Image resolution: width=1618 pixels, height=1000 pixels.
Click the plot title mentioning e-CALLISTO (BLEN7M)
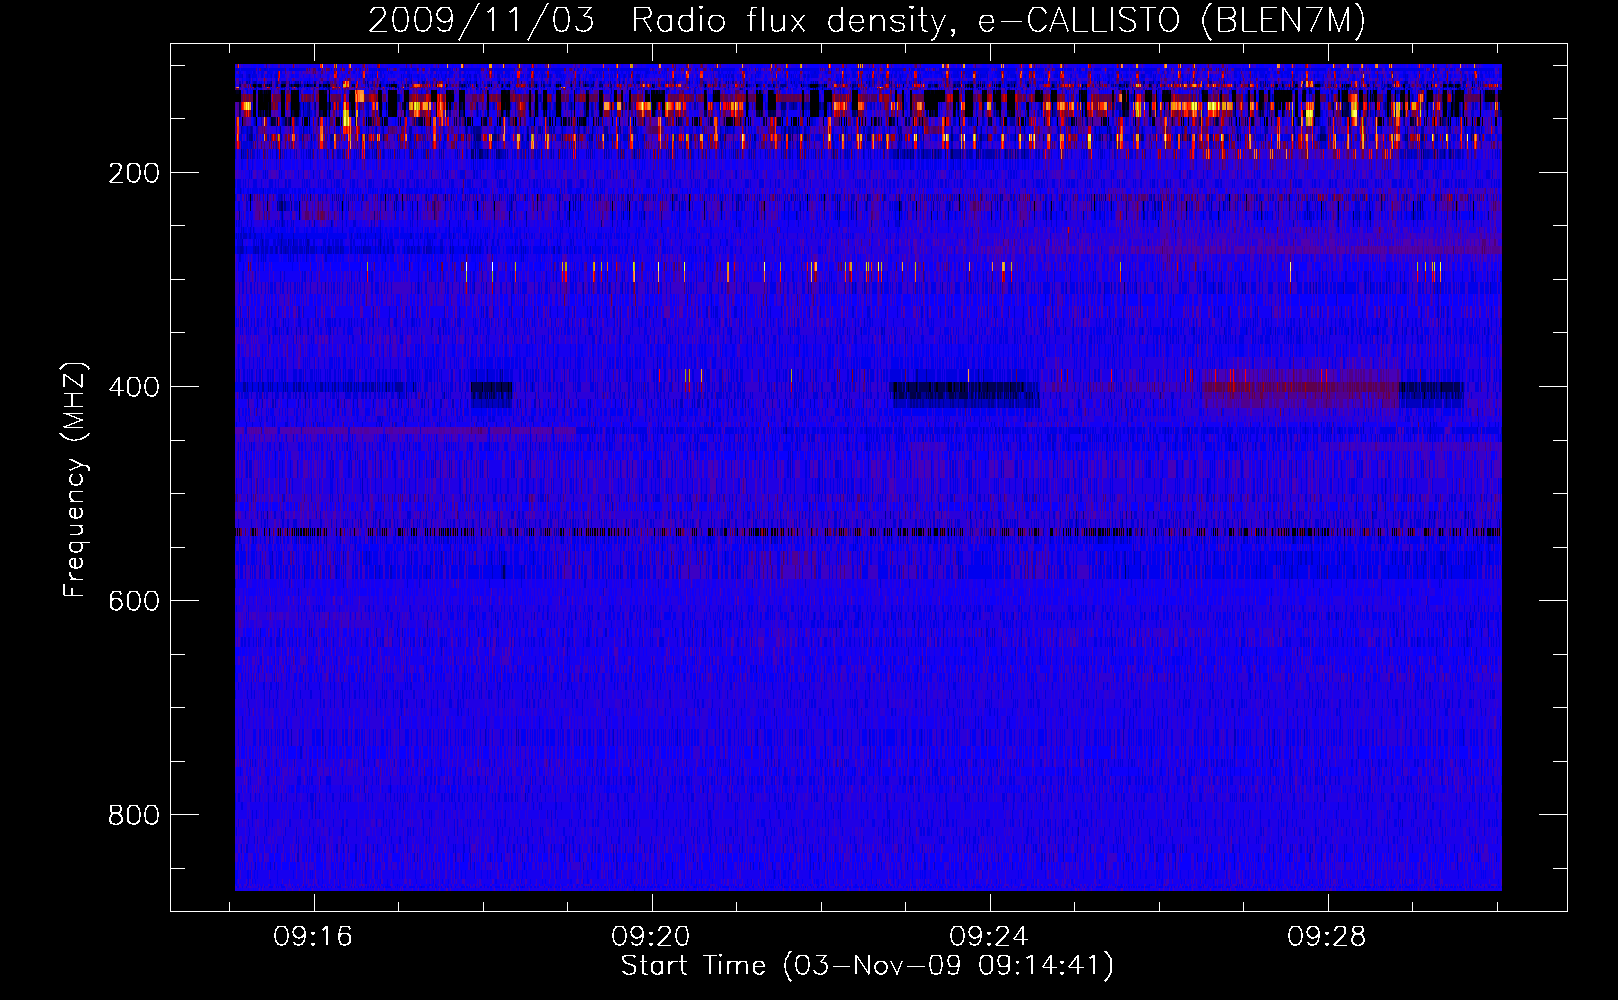tap(867, 21)
